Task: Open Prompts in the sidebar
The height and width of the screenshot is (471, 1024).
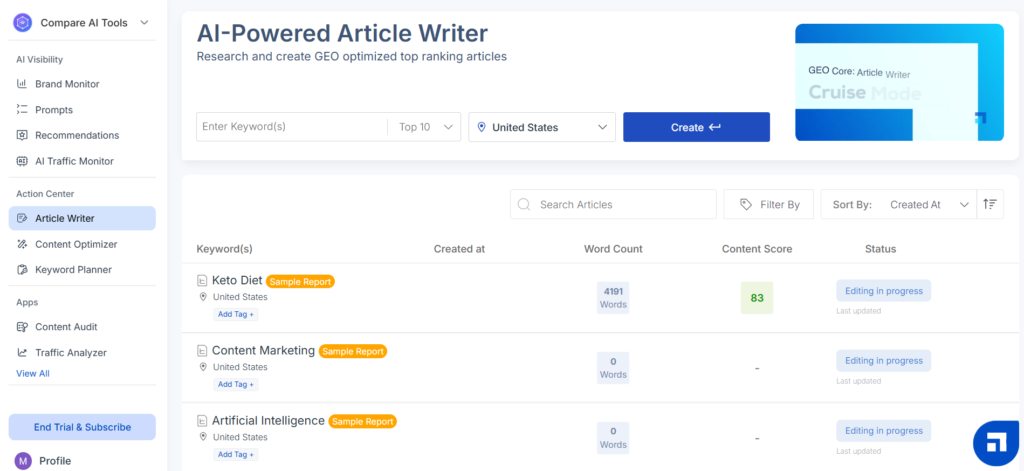Action: [x=54, y=110]
